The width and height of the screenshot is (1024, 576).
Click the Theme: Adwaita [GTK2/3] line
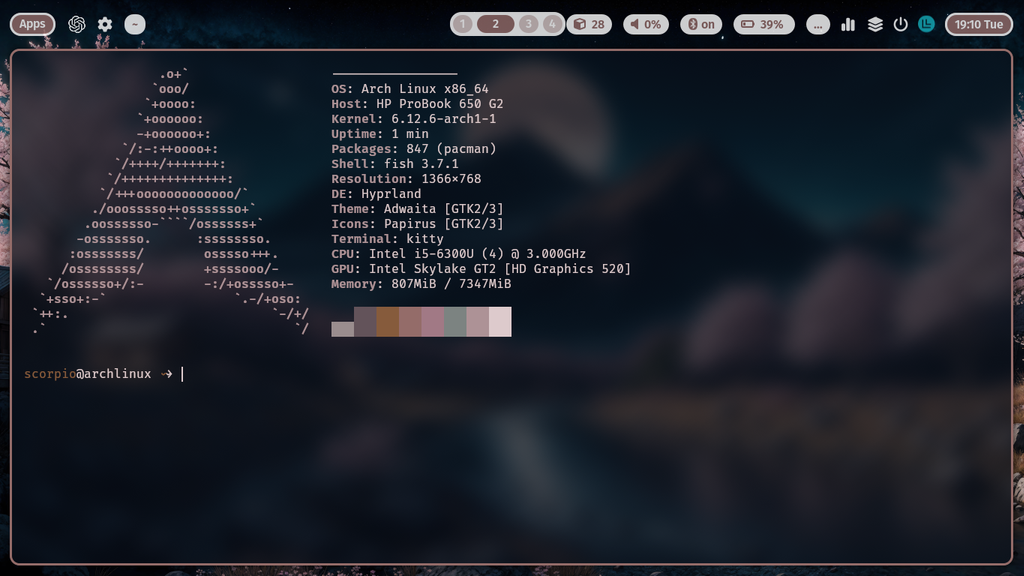point(417,209)
